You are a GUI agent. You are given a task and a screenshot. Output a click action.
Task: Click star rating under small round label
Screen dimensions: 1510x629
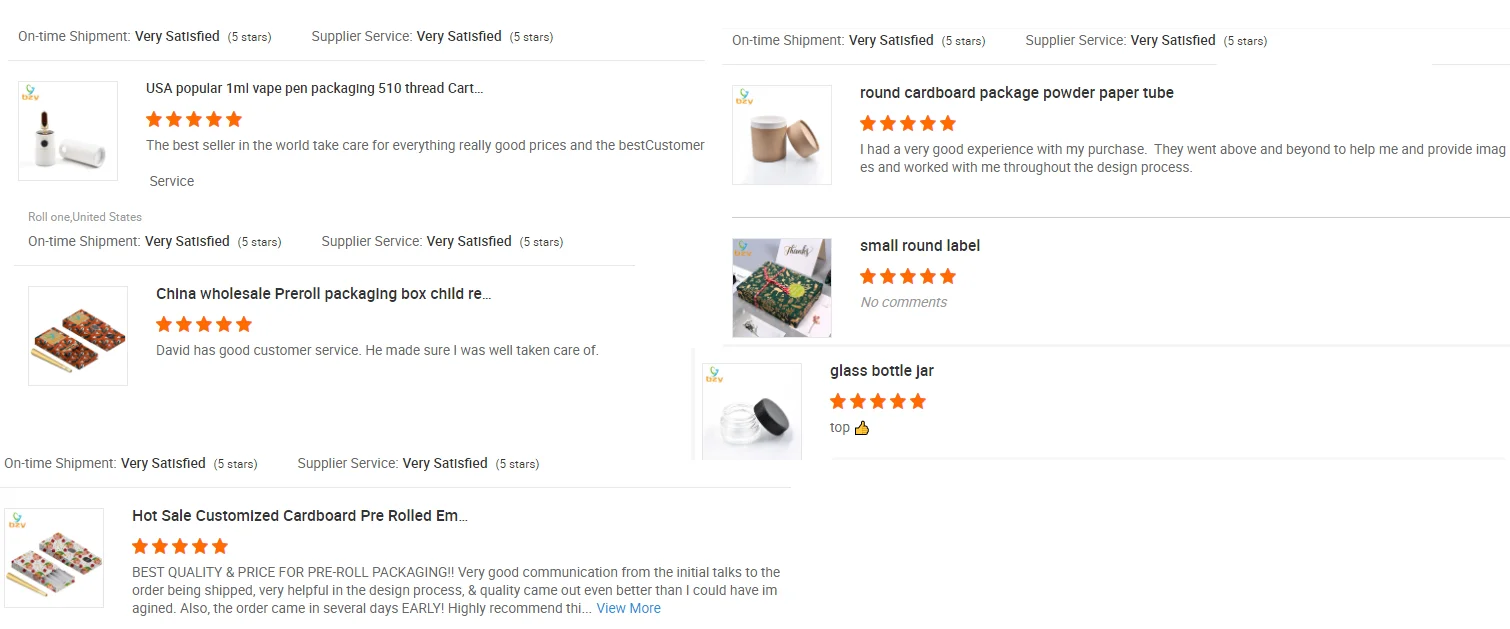tap(907, 276)
